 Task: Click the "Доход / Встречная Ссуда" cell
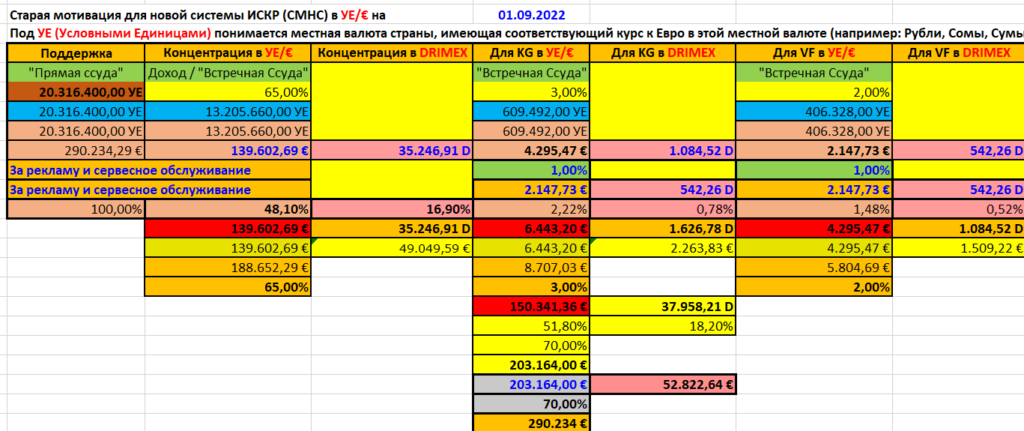(x=228, y=72)
